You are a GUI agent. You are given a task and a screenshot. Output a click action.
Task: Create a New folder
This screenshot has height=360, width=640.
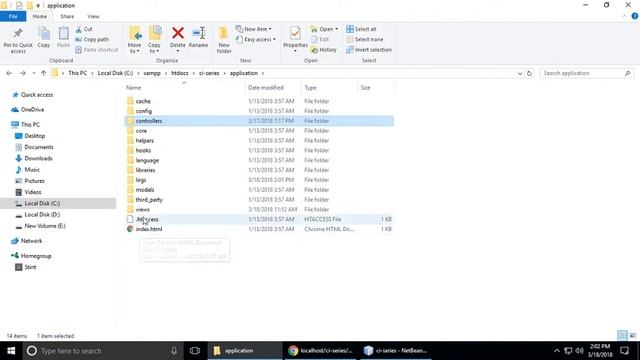(224, 40)
